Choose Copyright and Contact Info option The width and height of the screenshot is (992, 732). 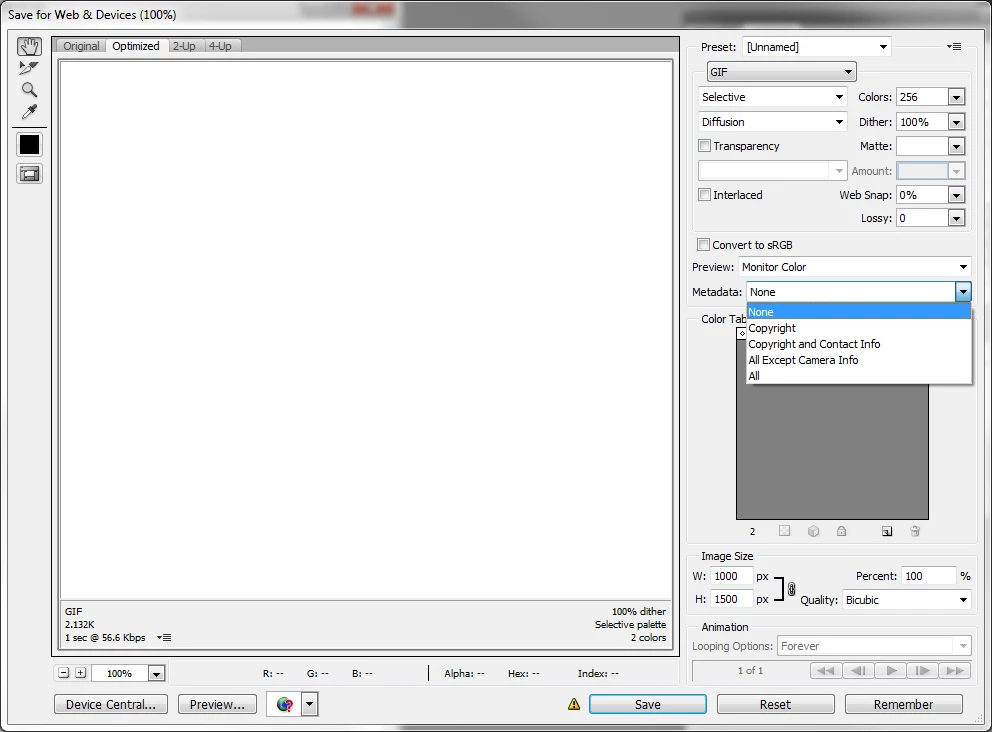pos(859,344)
